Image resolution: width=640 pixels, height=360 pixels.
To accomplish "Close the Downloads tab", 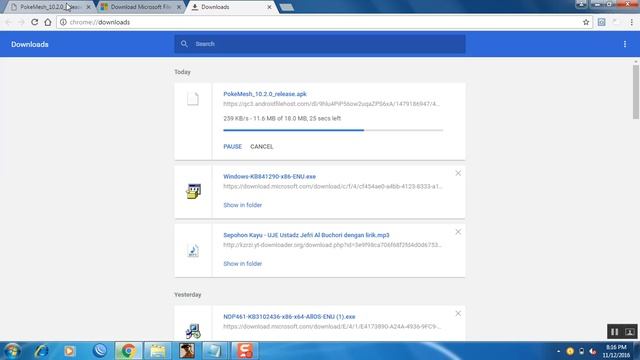I will (269, 7).
